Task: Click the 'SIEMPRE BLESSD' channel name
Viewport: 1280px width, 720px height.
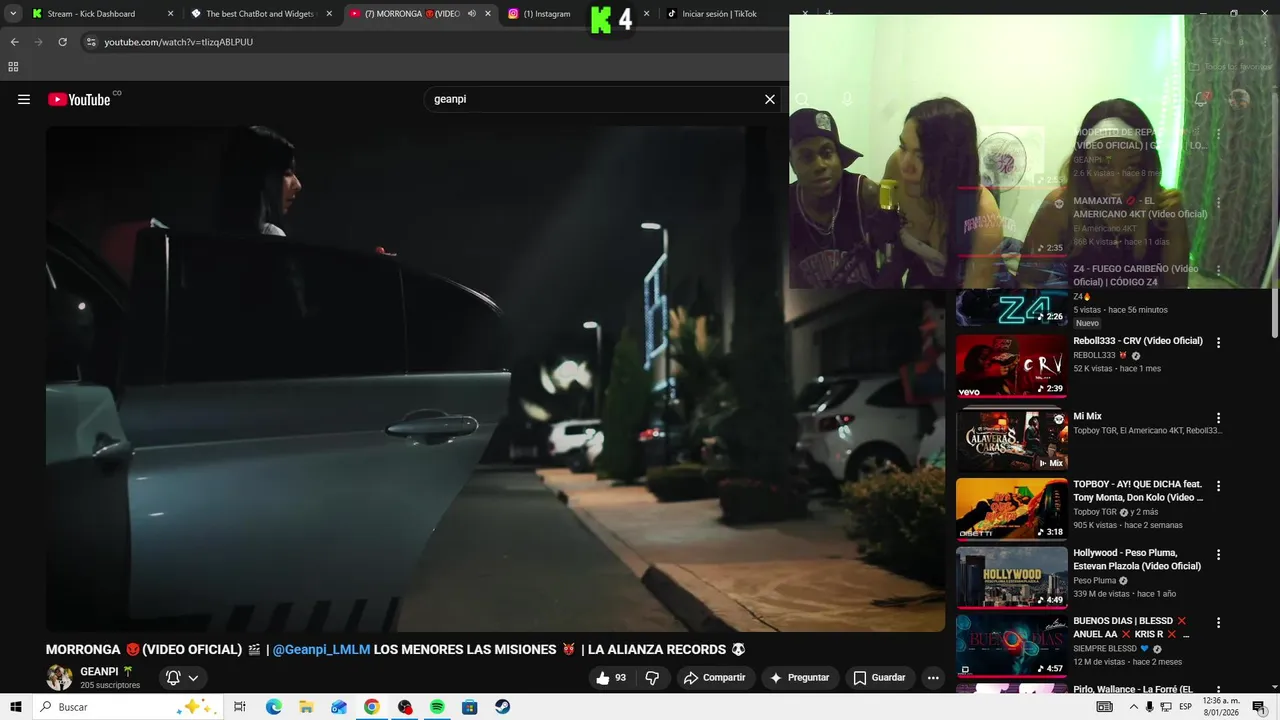Action: [1104, 649]
